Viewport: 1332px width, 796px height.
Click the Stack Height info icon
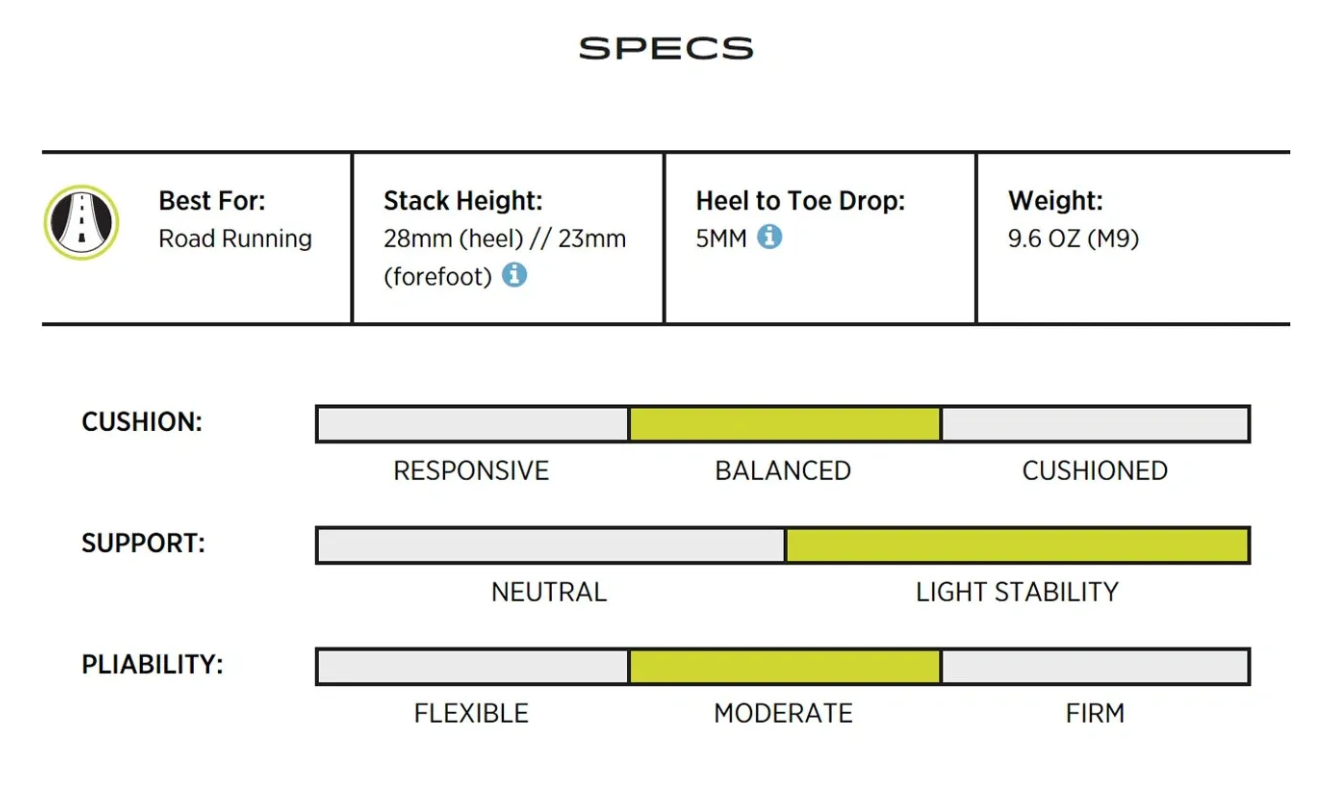(514, 275)
